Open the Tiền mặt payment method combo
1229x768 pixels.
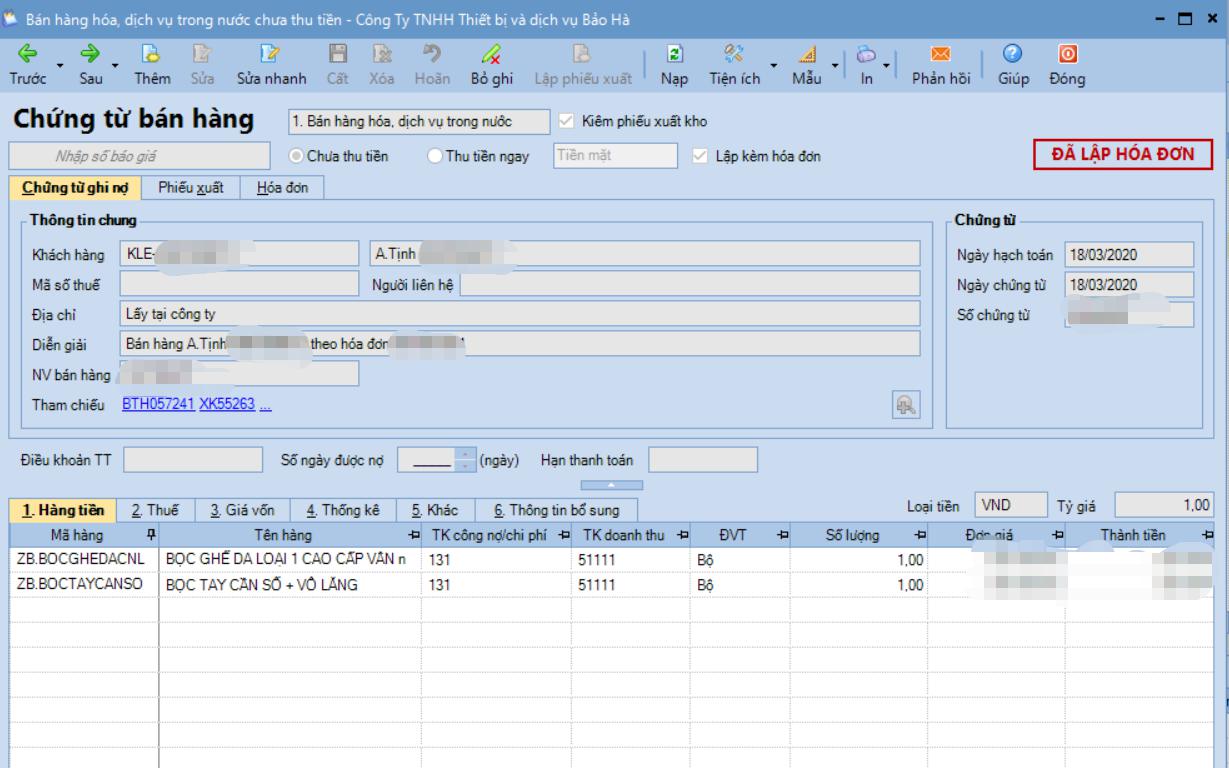pos(616,155)
